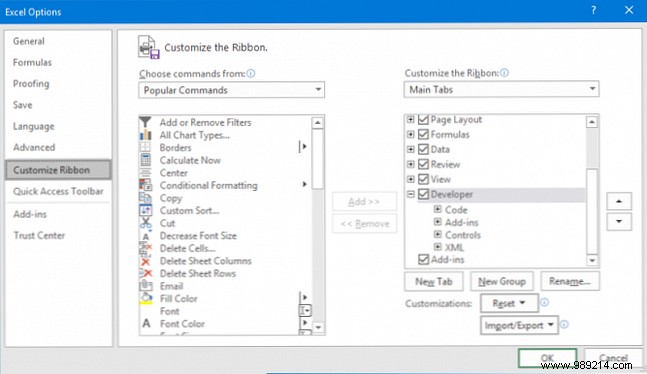Collapse the Developer tree node
The width and height of the screenshot is (647, 374).
click(x=410, y=194)
